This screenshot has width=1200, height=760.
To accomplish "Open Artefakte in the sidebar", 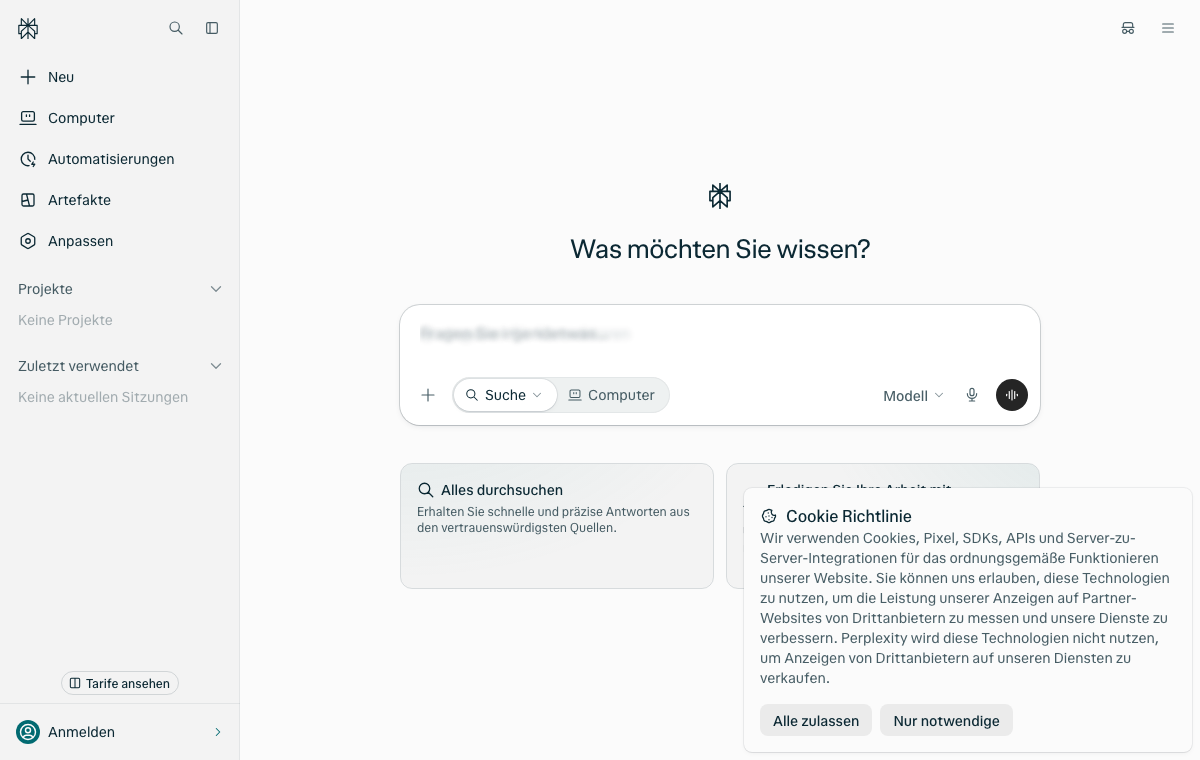I will (x=120, y=200).
